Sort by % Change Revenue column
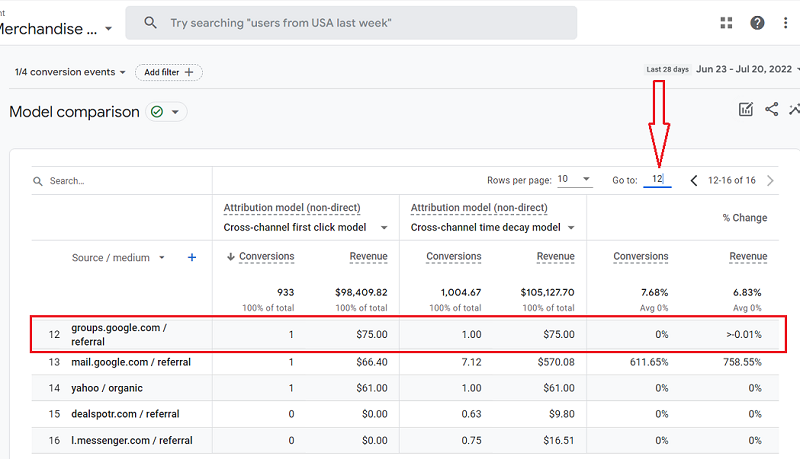 748,257
